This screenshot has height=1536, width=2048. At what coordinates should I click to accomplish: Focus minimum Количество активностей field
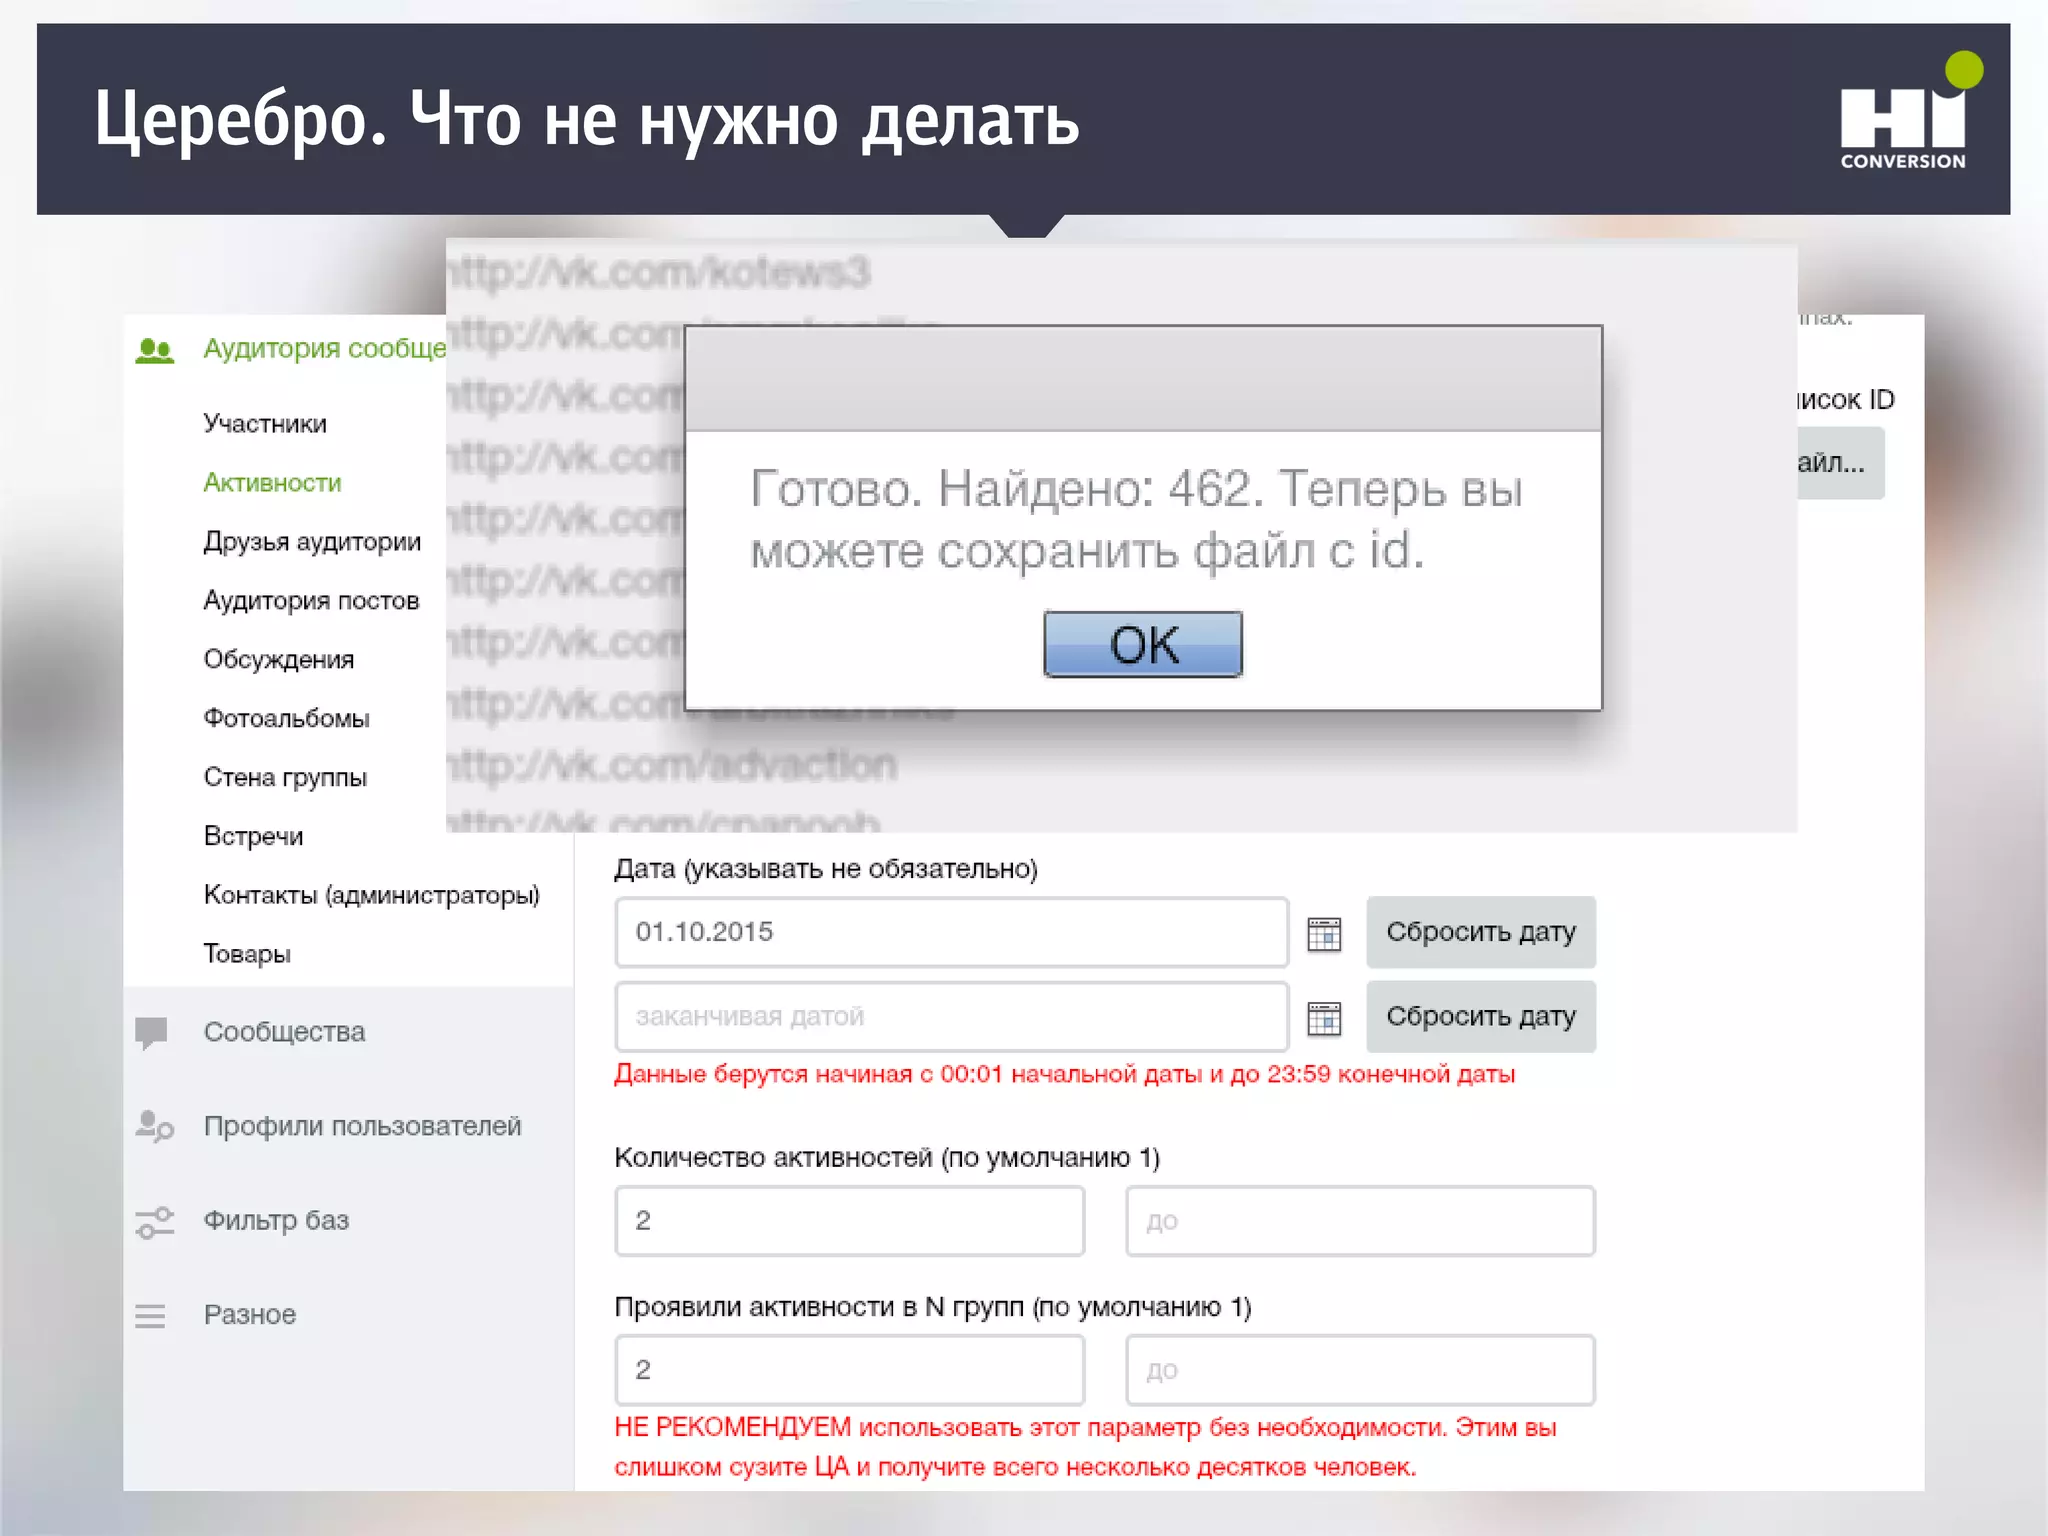(849, 1221)
